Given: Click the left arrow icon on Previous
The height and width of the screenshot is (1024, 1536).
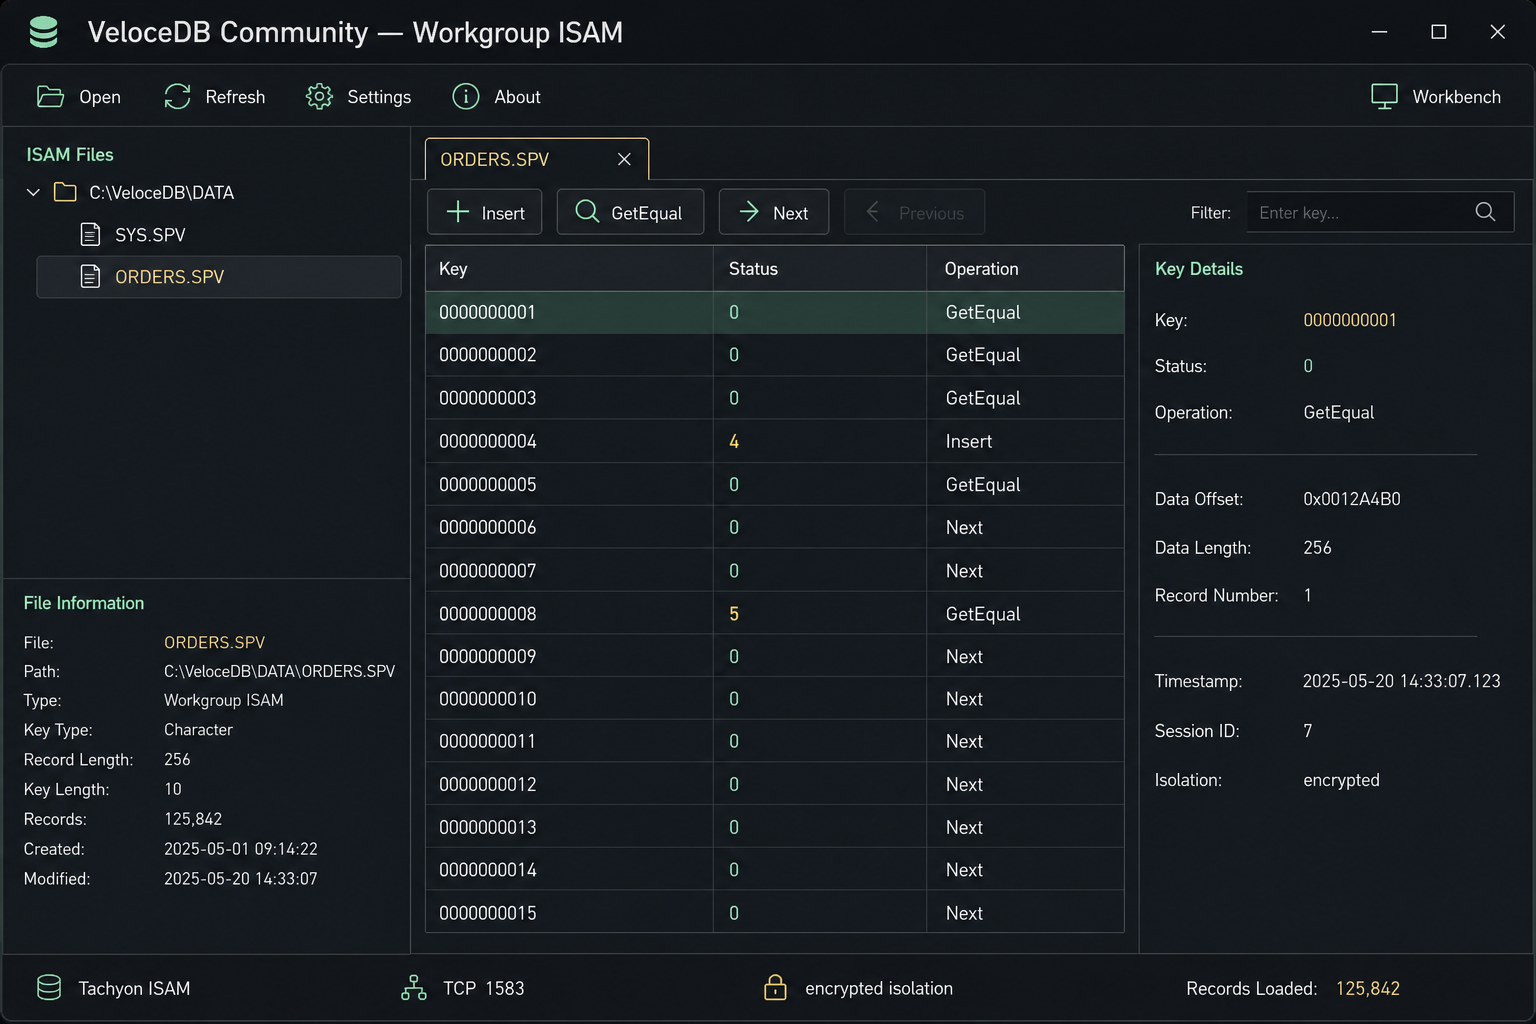Looking at the screenshot, I should 873,212.
